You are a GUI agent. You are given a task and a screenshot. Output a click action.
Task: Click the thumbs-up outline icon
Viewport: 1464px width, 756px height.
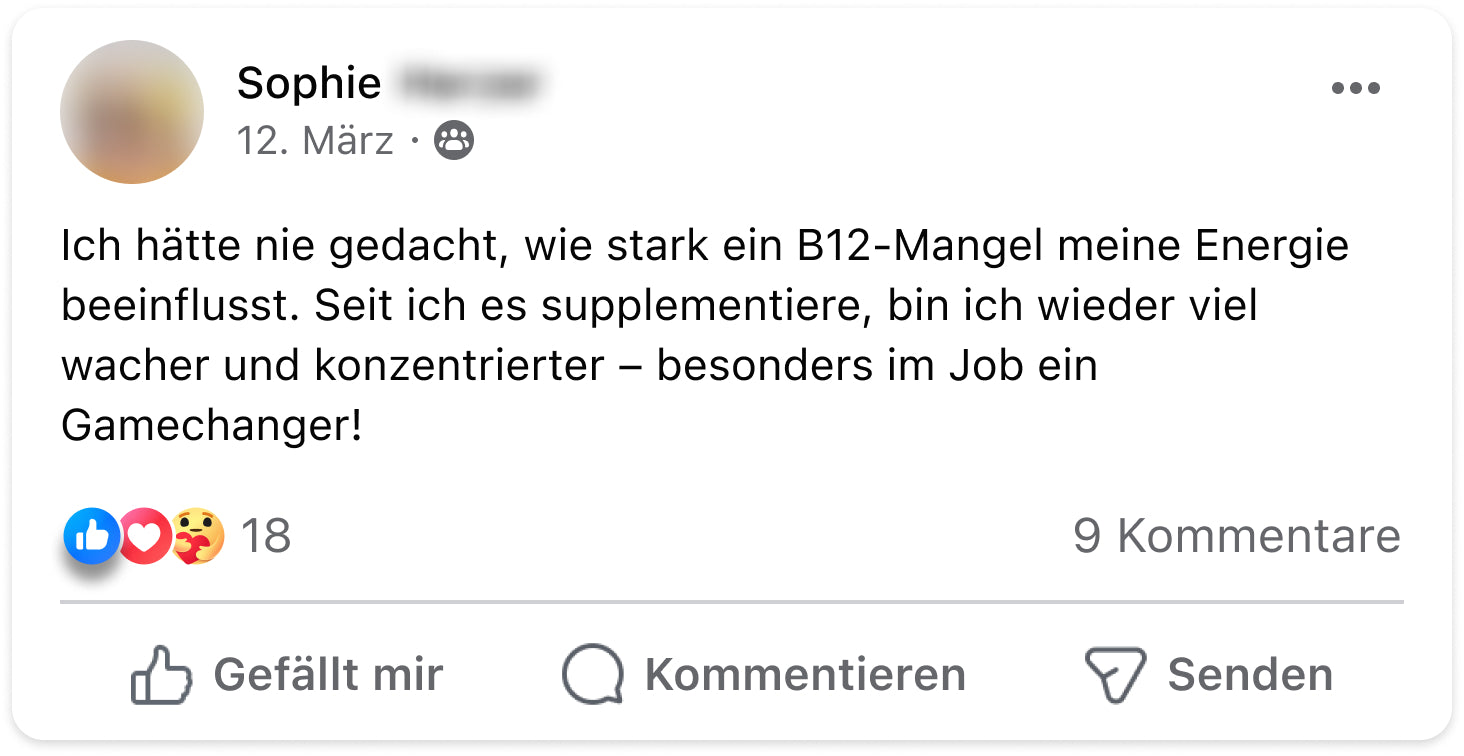[161, 675]
